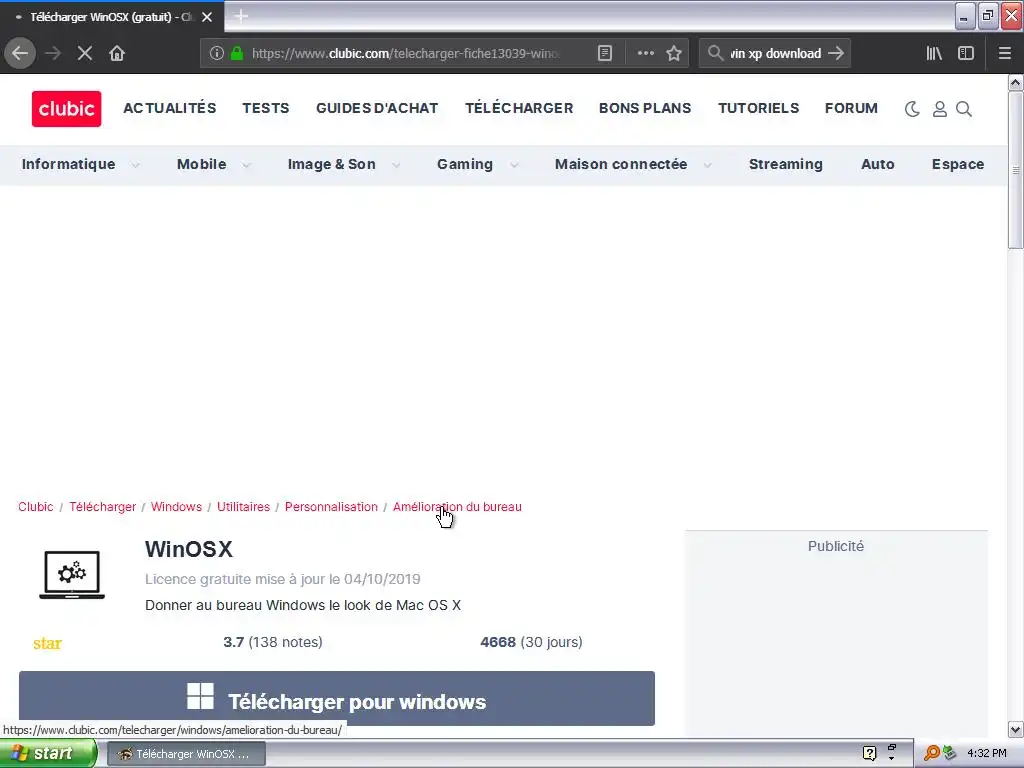This screenshot has width=1024, height=768.
Task: Click the Personnalisation breadcrumb link
Action: (331, 507)
